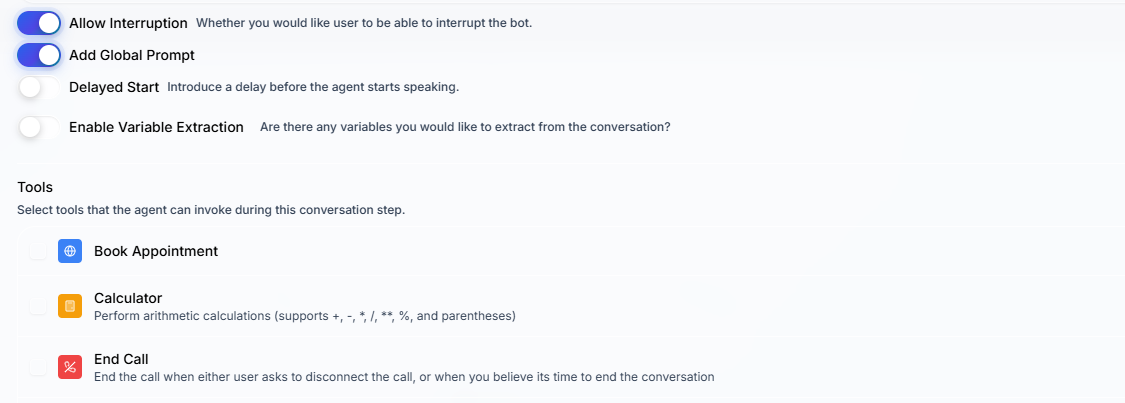Viewport: 1125px width, 403px height.
Task: Click the red End Call phone icon
Action: tap(70, 367)
